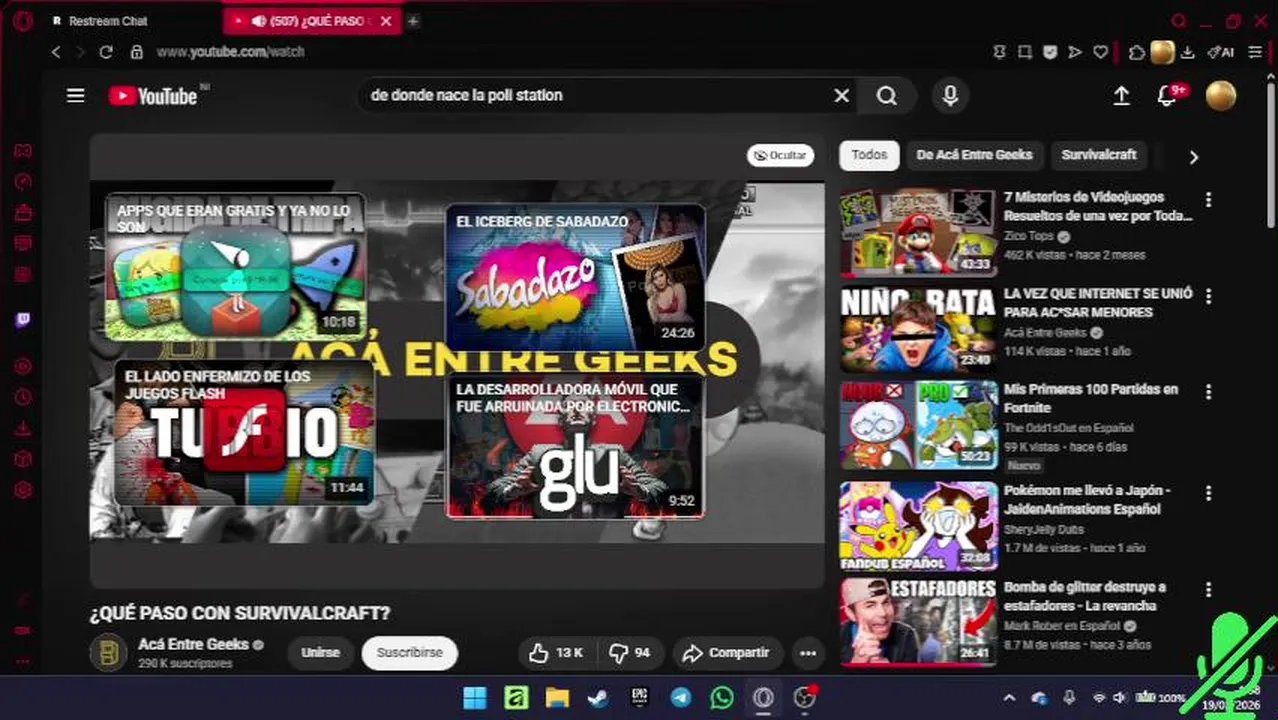Add page to bookmarks heart icon

click(x=1101, y=52)
